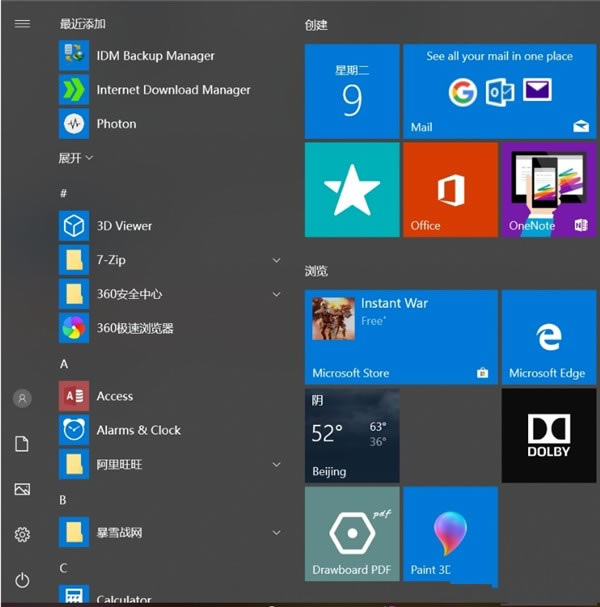Viewport: 600px width, 607px height.
Task: Expand the 360安全中心 folder
Action: click(x=276, y=294)
